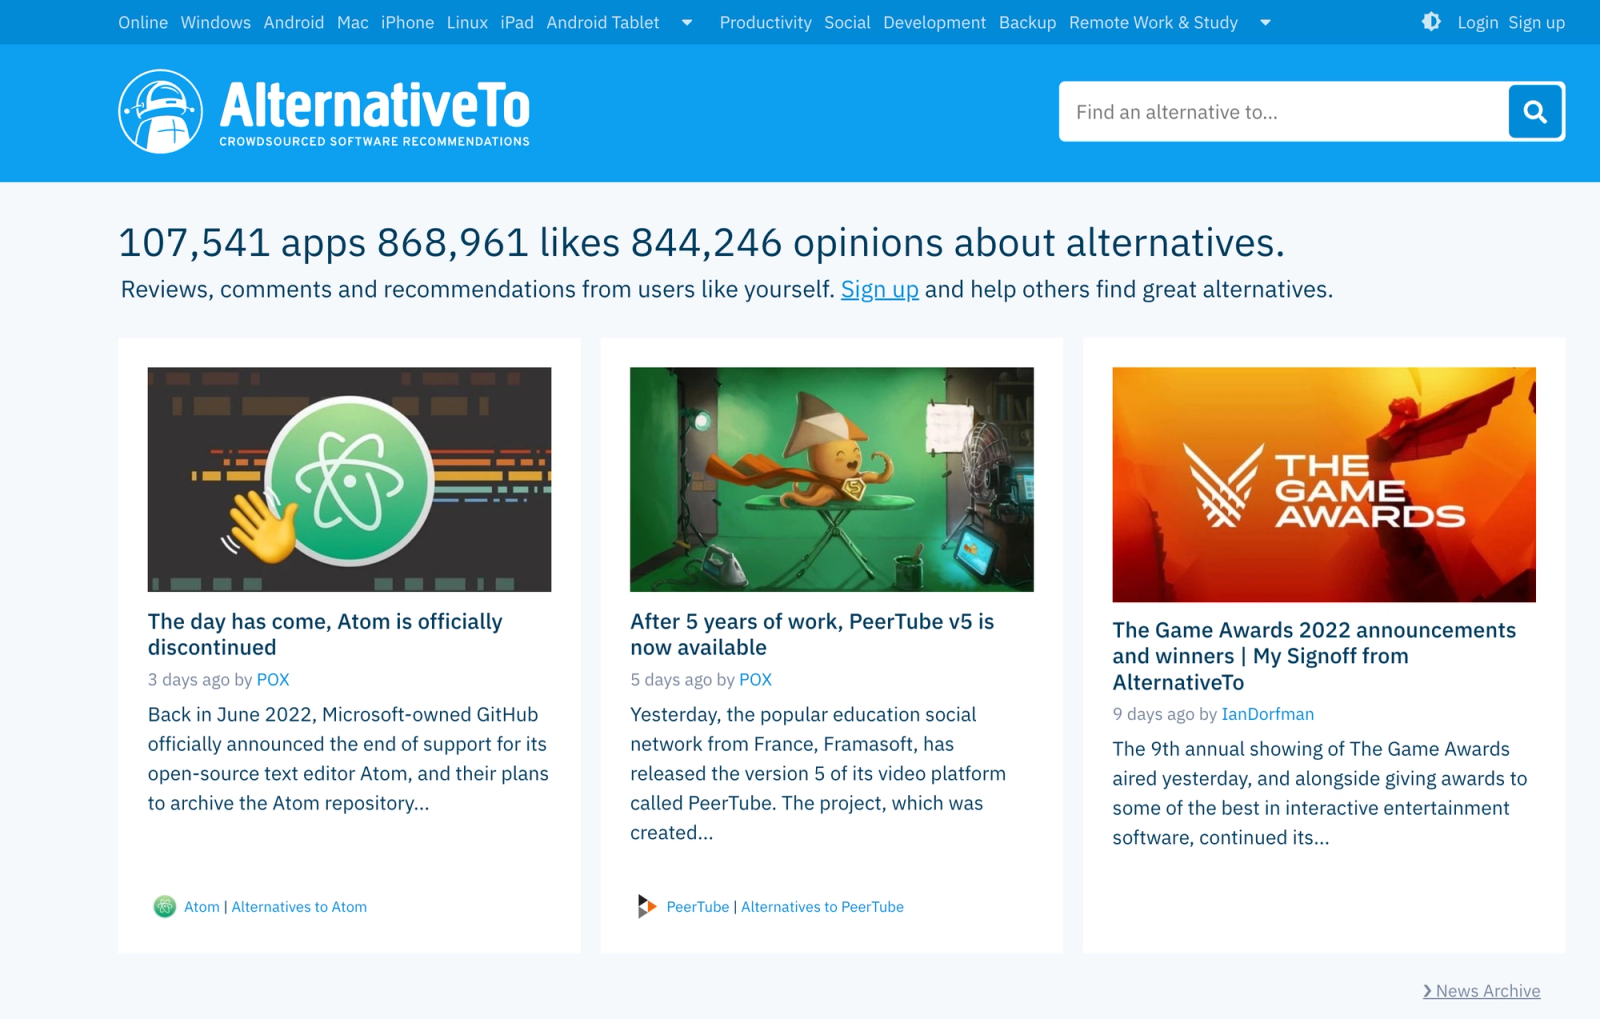Visit author POX on PeerTube article

tap(755, 679)
